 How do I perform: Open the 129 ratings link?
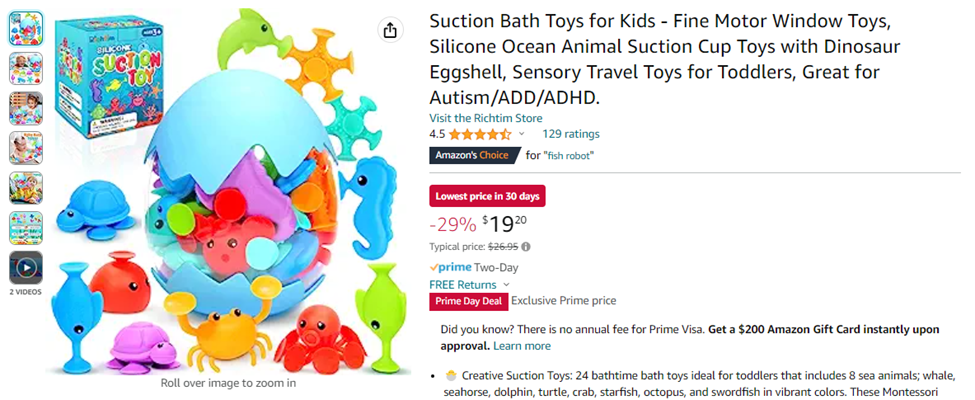571,134
